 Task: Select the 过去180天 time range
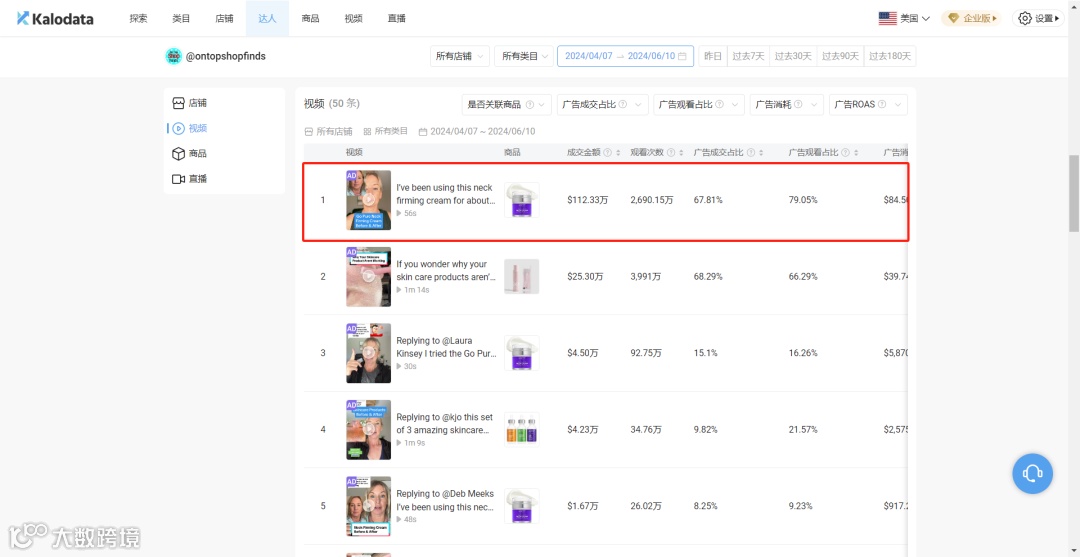click(x=890, y=56)
